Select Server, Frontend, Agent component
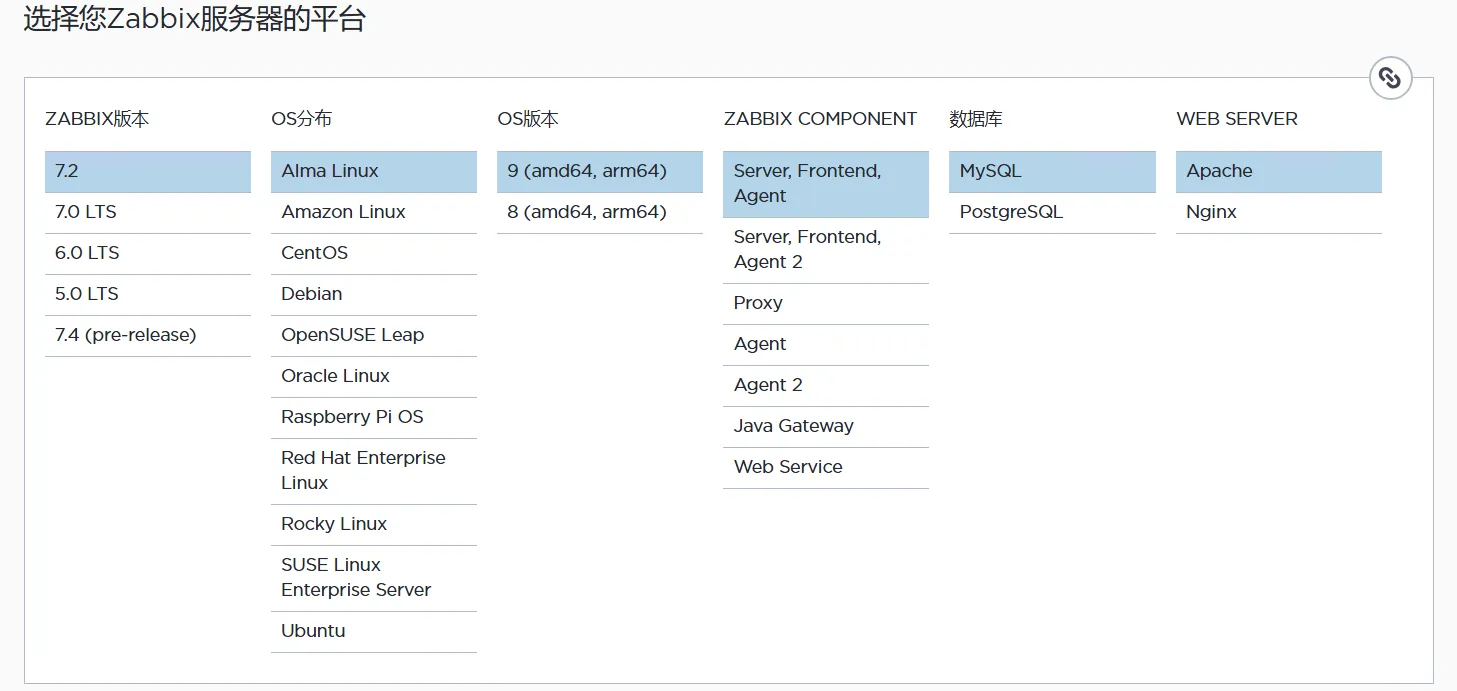1457x691 pixels. click(x=826, y=184)
